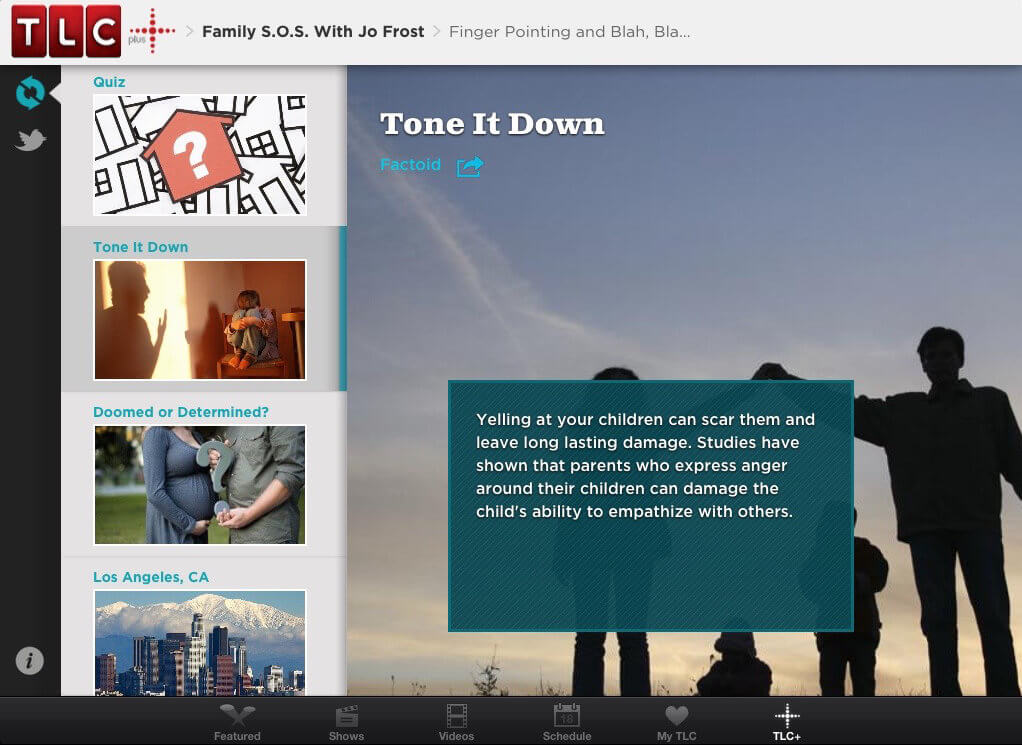The height and width of the screenshot is (745, 1022).
Task: Tap the TLC plus logo icon
Action: pos(152,31)
